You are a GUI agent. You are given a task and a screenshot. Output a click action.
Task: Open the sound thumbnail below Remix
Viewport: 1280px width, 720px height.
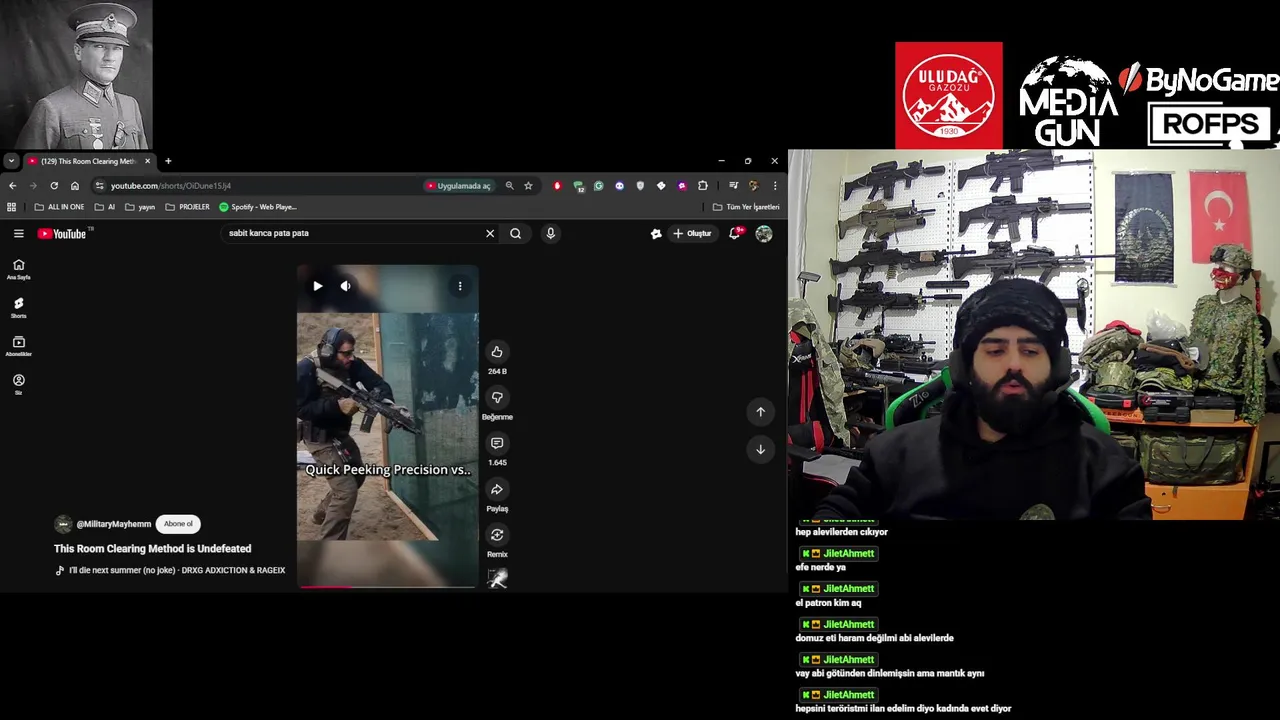pyautogui.click(x=497, y=578)
